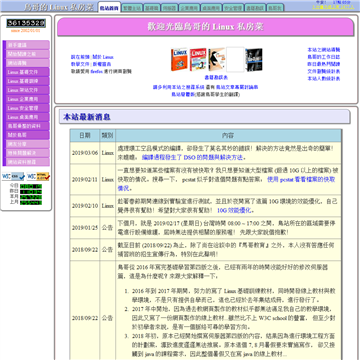The width and height of the screenshot is (360, 360).
Task: Click the site title 鳥哥的 Linux 私房菜
Action: [x=59, y=7]
